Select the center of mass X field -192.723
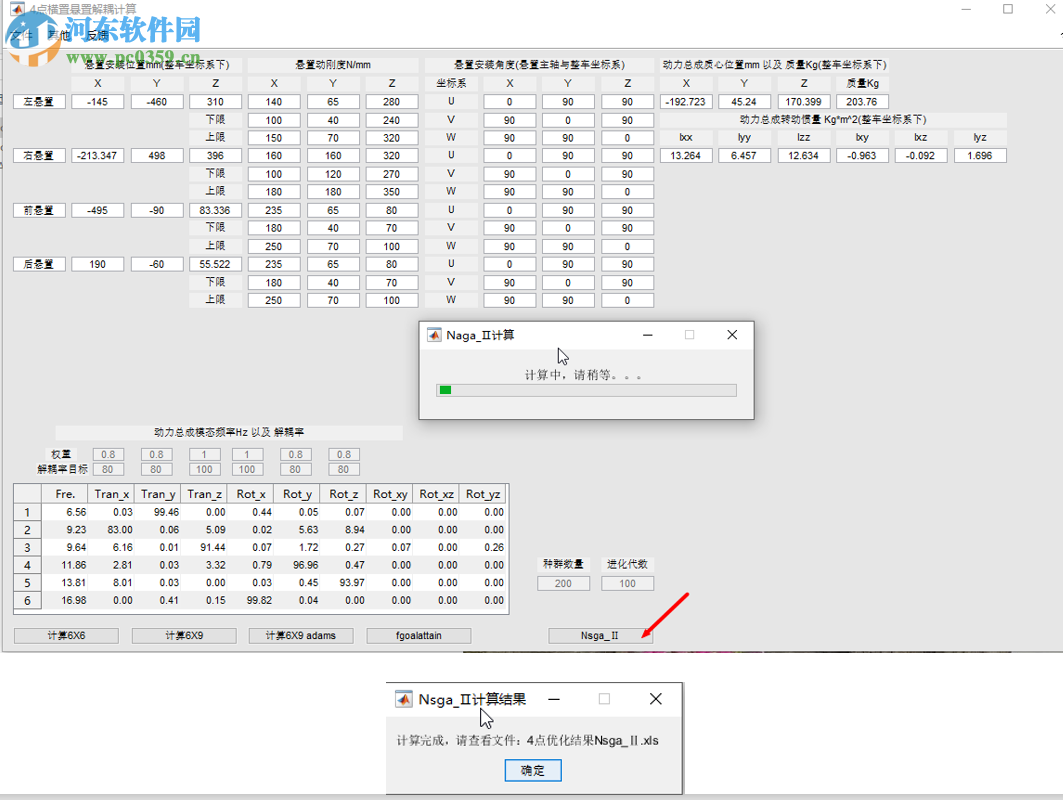This screenshot has width=1063, height=800. coord(686,102)
